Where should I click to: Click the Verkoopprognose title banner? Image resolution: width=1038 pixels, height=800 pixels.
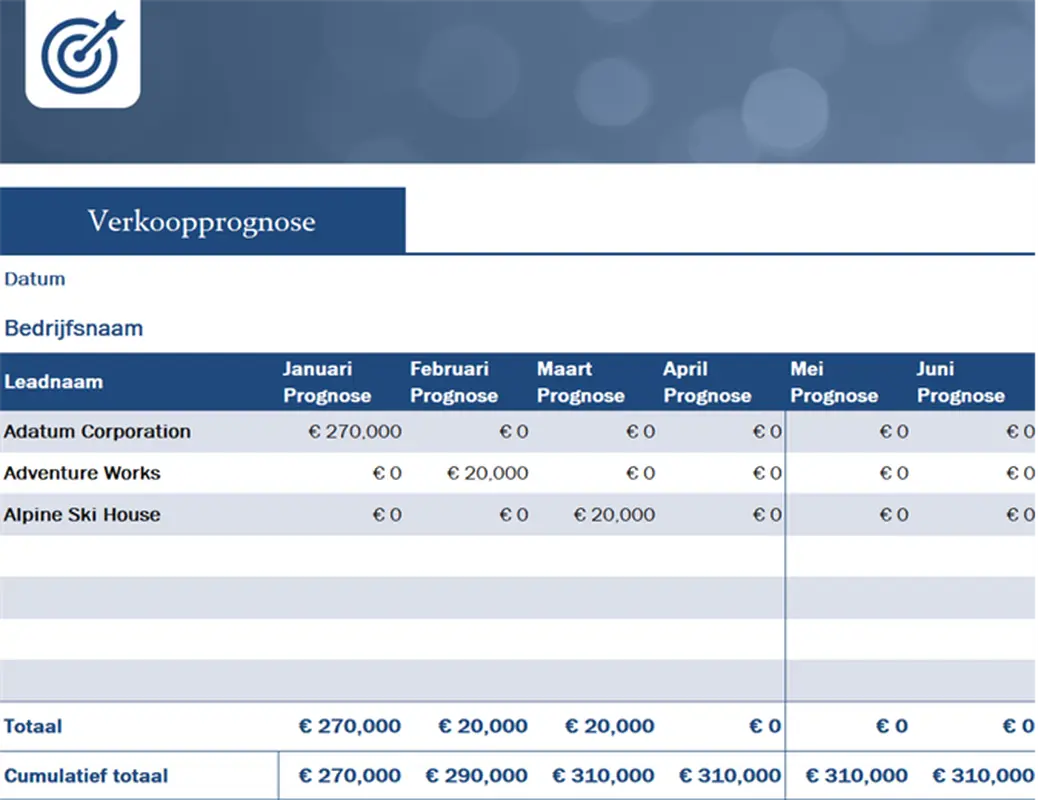202,220
